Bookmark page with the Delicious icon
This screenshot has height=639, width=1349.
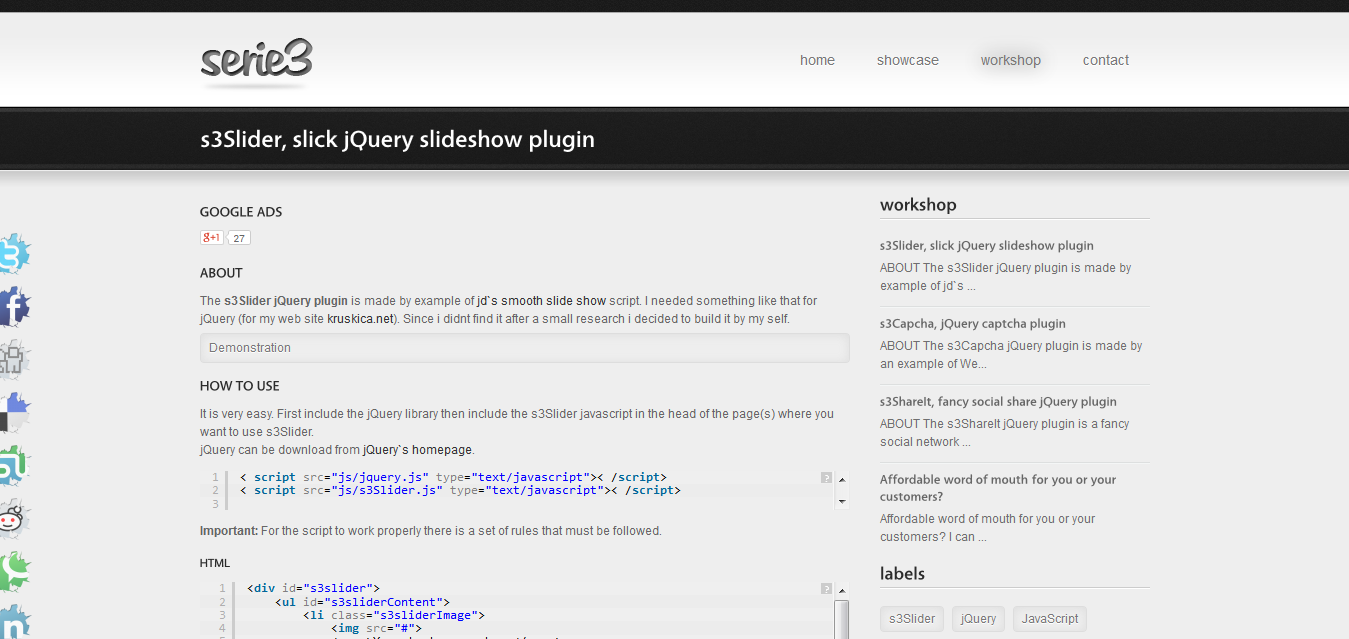tap(14, 412)
